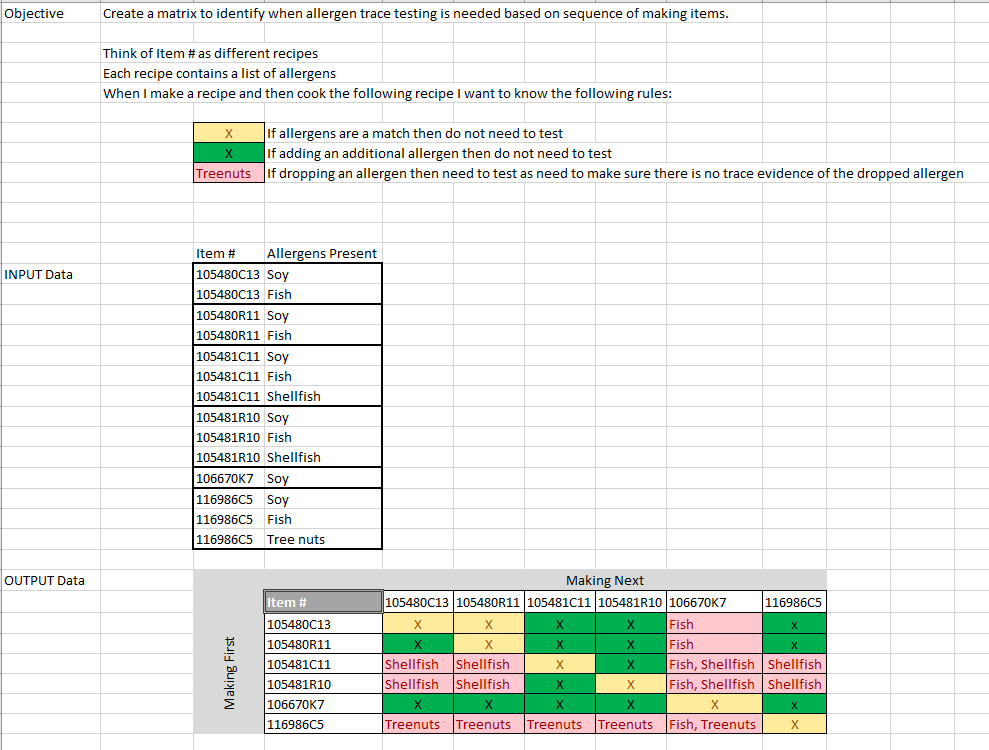Click the "Allergens Present" column header
The image size is (989, 750).
point(322,254)
